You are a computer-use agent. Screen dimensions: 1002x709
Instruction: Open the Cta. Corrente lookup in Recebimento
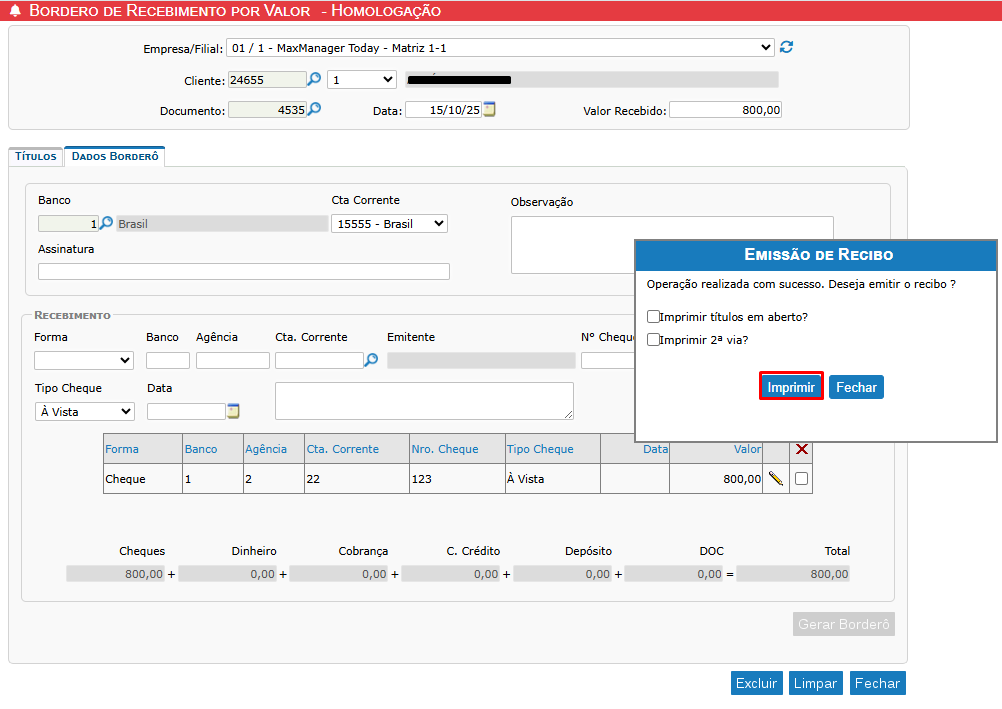click(x=371, y=360)
